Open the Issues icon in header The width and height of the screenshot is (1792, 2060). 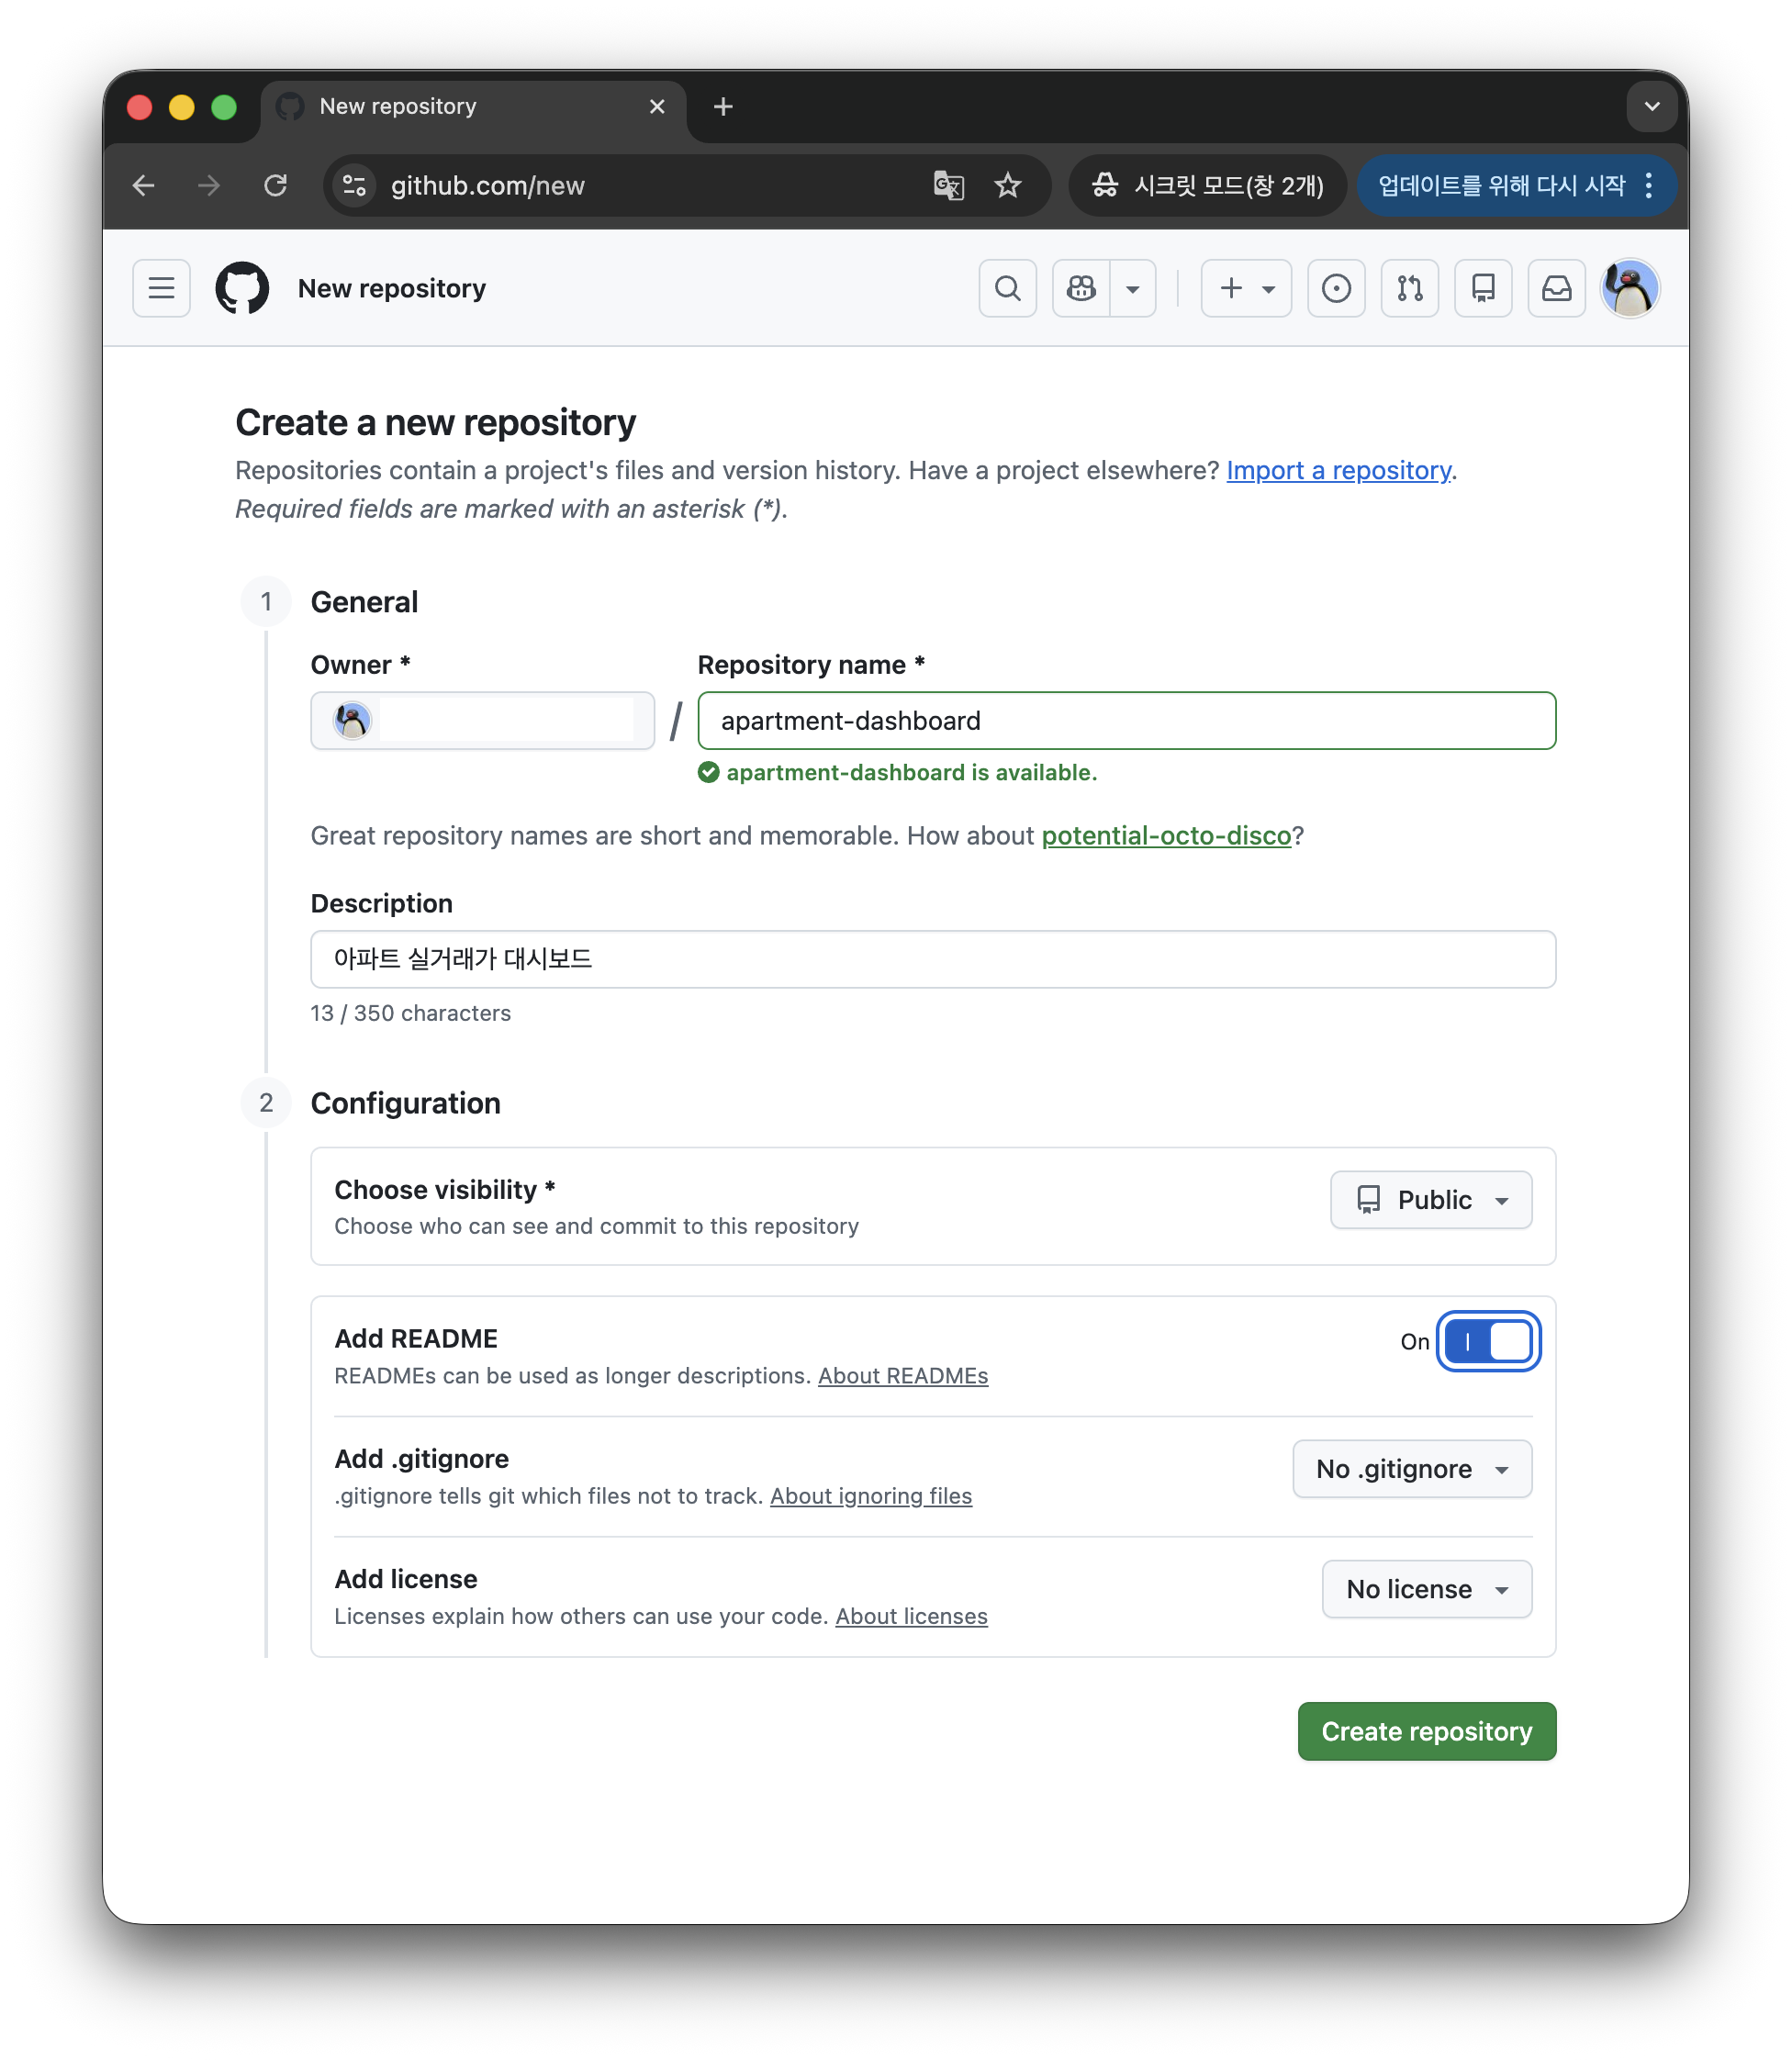(x=1336, y=288)
